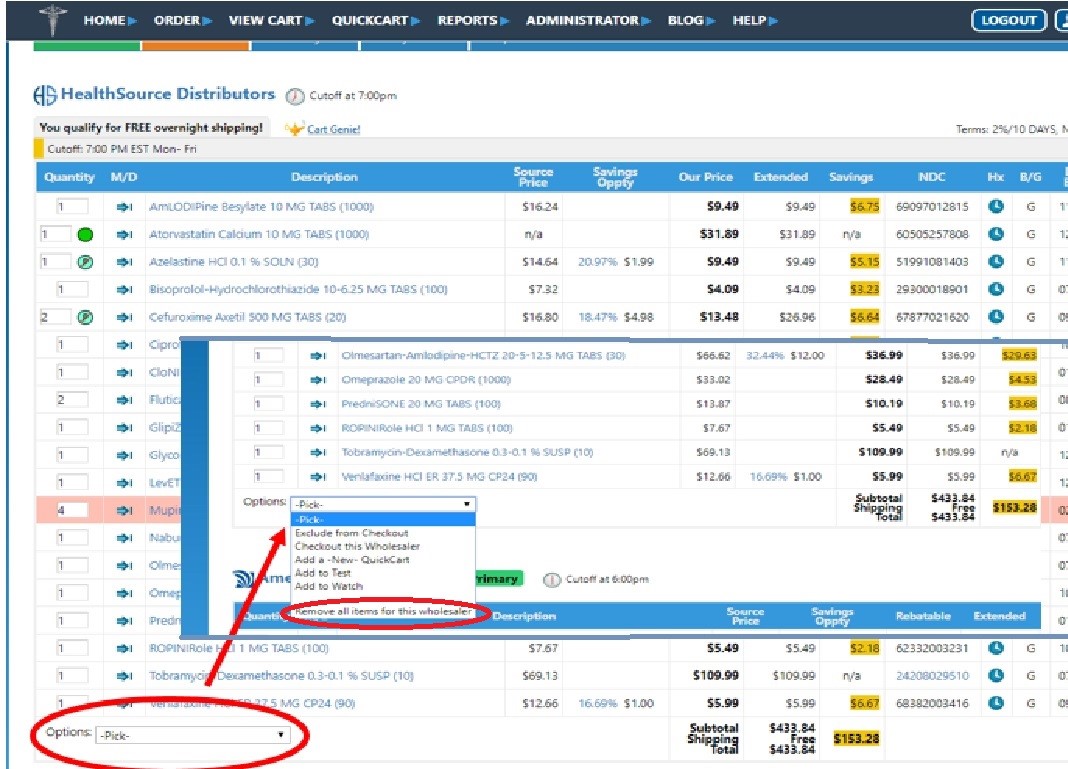Screen dimensions: 1068x769
Task: Click the arrow icon in the Nabu row
Action: tap(125, 538)
